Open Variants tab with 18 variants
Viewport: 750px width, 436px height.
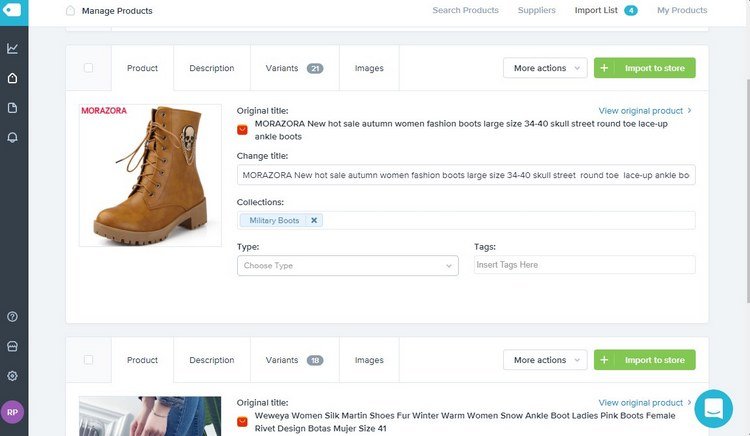point(295,360)
